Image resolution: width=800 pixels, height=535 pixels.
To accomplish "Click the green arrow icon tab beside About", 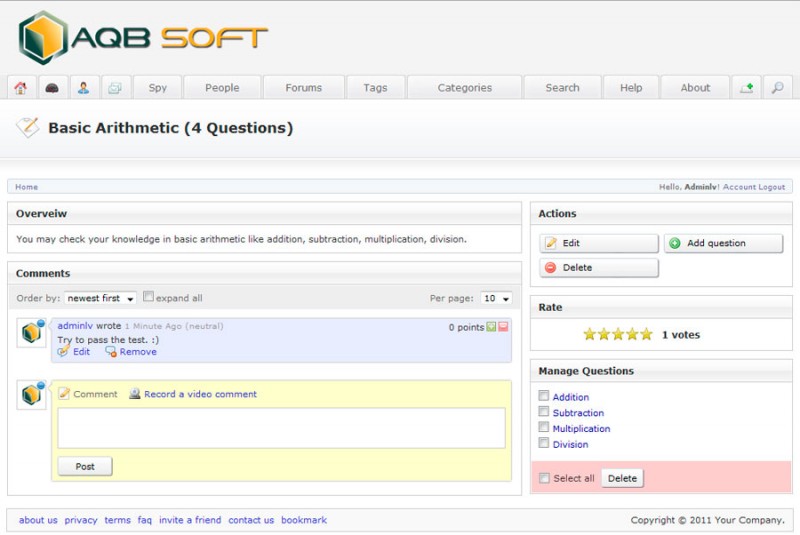I will click(746, 88).
